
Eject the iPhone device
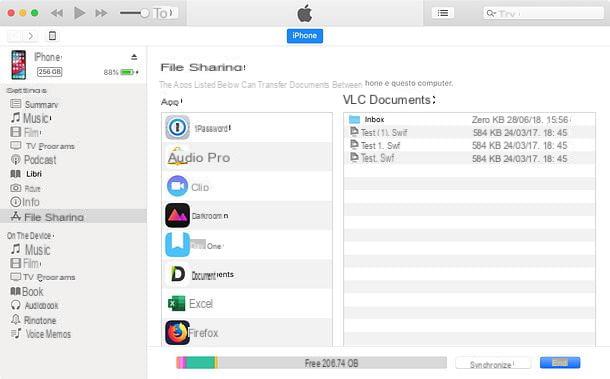[134, 57]
